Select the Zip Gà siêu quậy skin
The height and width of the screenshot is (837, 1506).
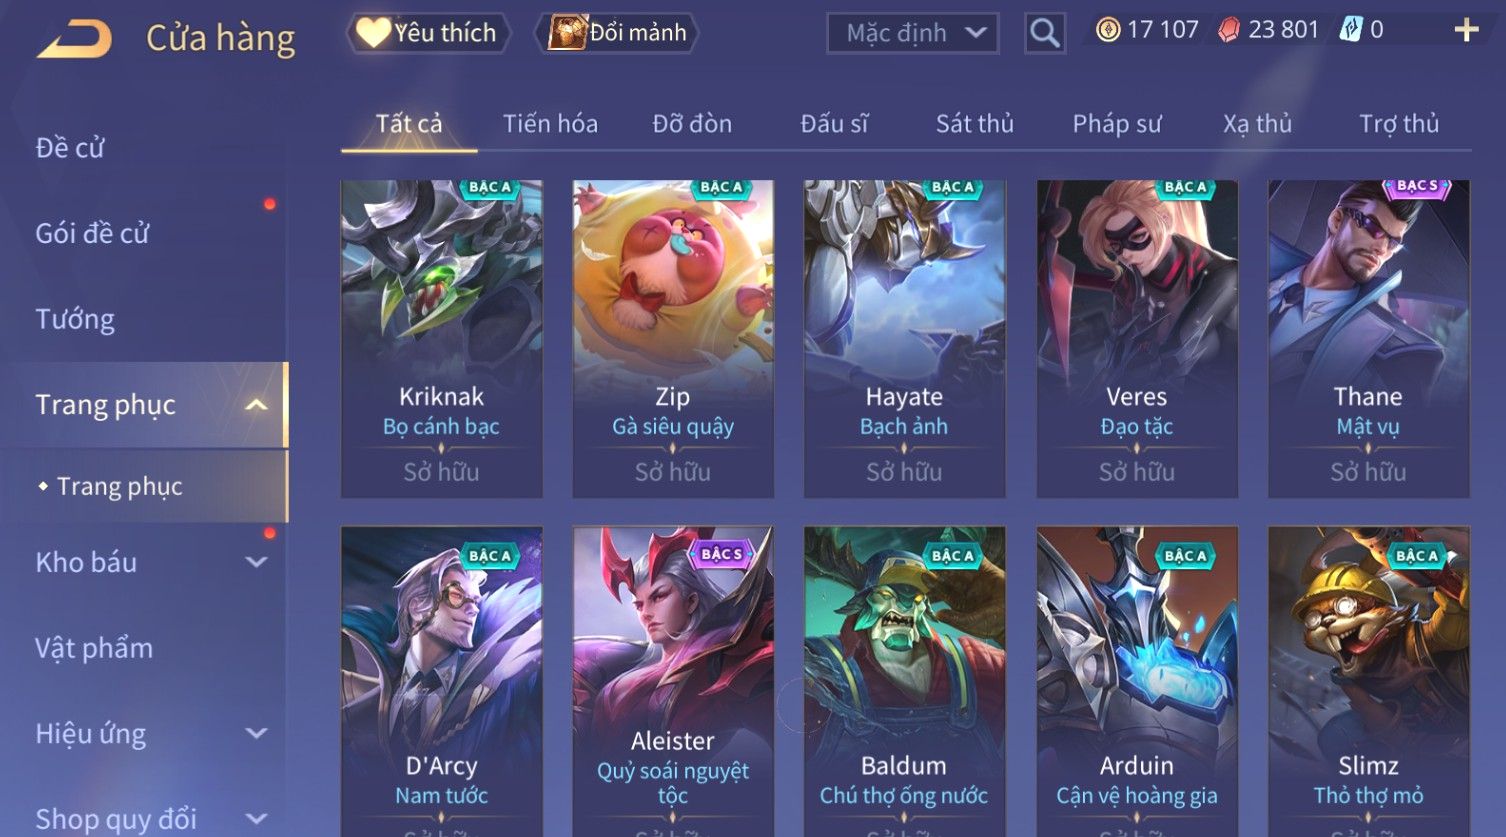tap(673, 339)
